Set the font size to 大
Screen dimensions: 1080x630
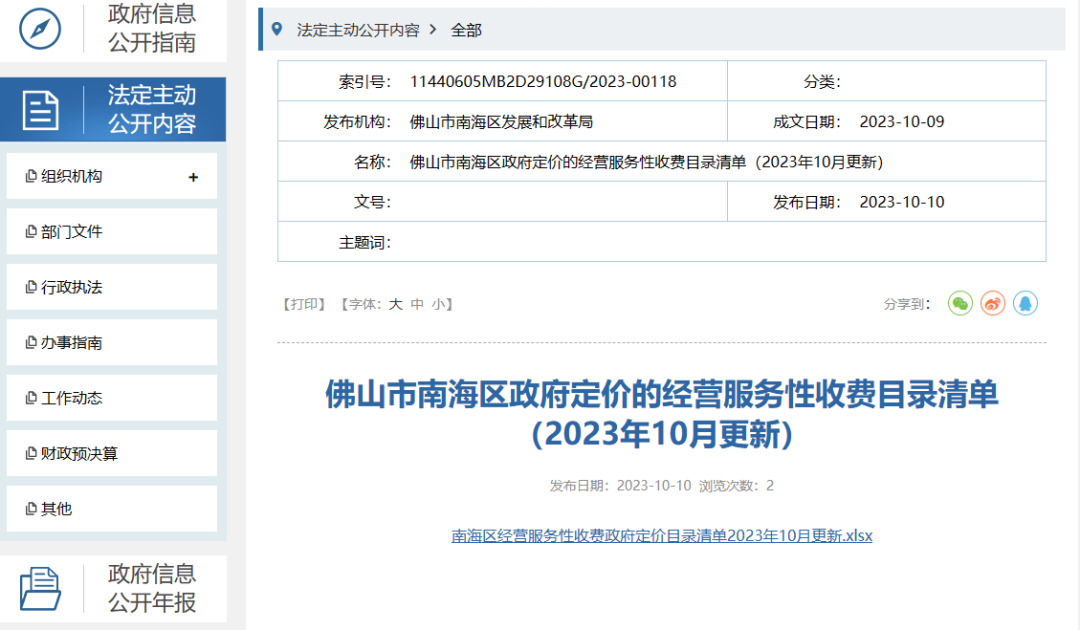[395, 304]
